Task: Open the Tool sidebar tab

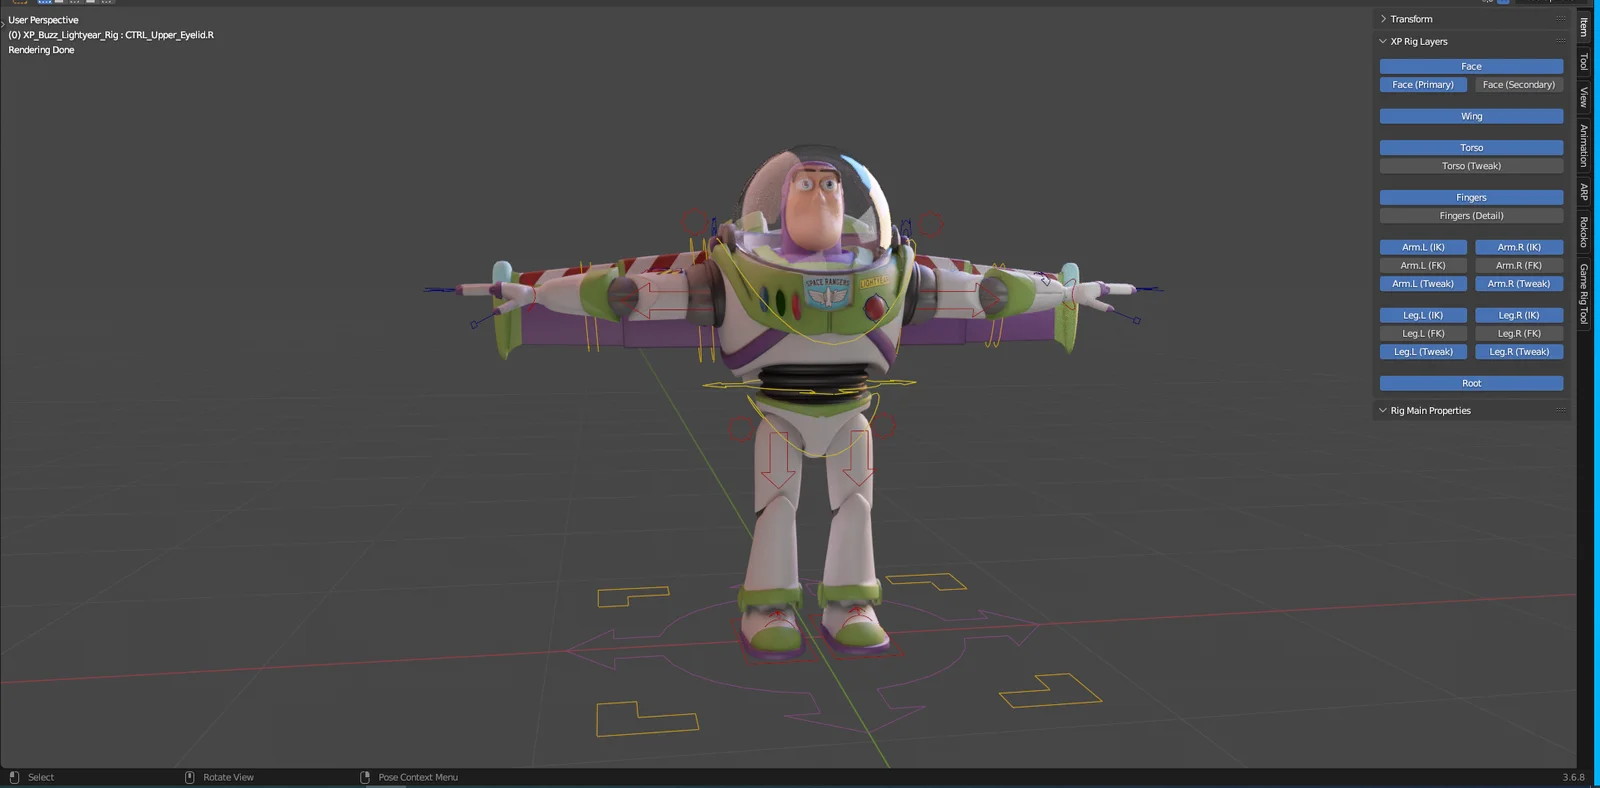Action: tap(1584, 62)
